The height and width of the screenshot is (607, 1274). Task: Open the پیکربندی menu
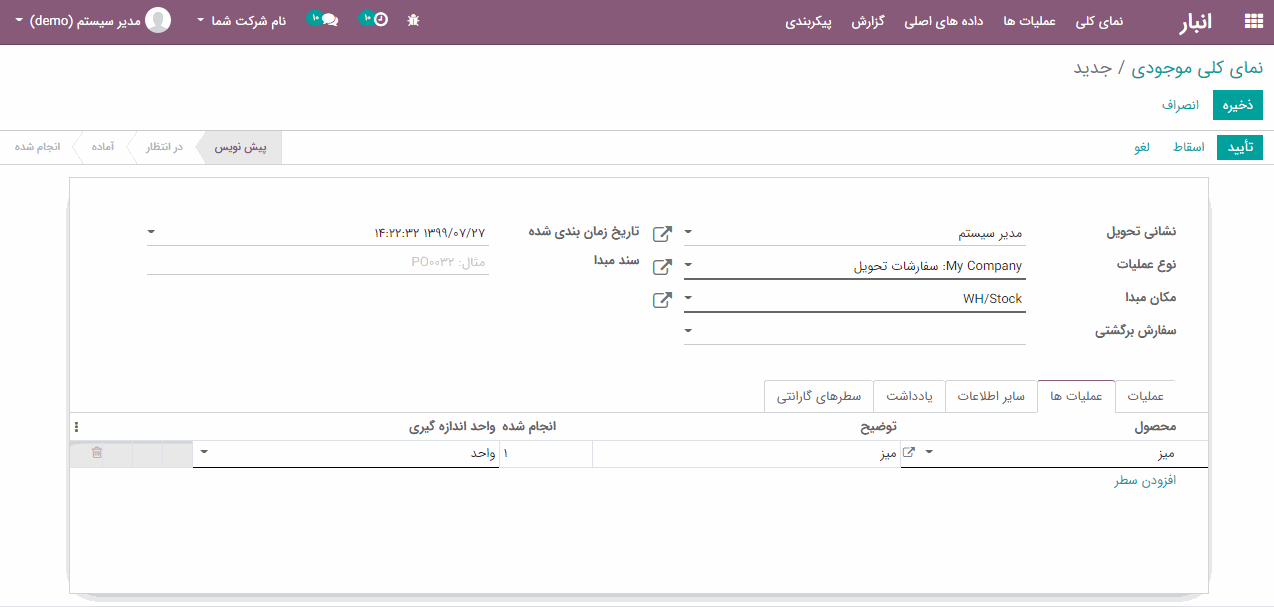point(809,21)
